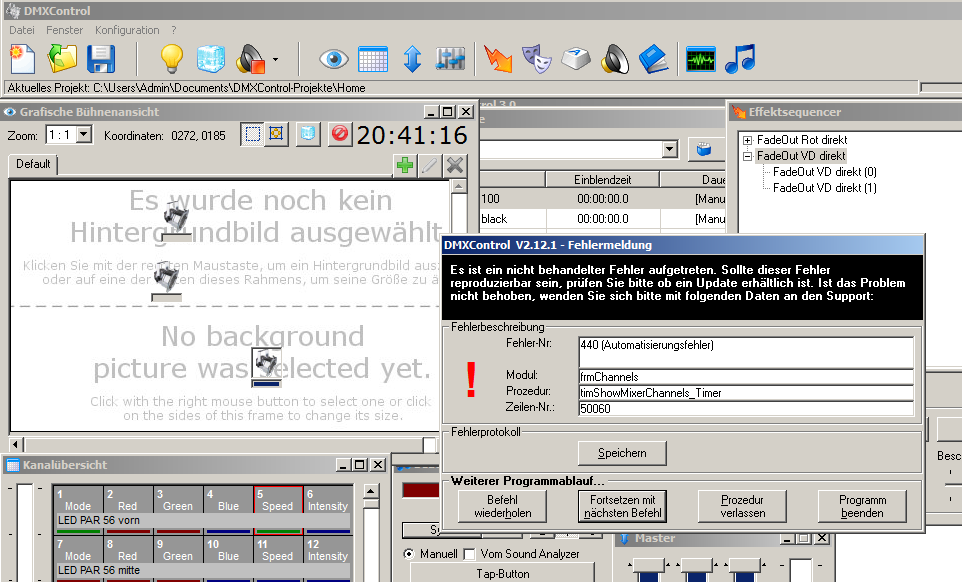The width and height of the screenshot is (962, 582).
Task: Click the light bulb icon in the toolbar
Action: (x=172, y=59)
